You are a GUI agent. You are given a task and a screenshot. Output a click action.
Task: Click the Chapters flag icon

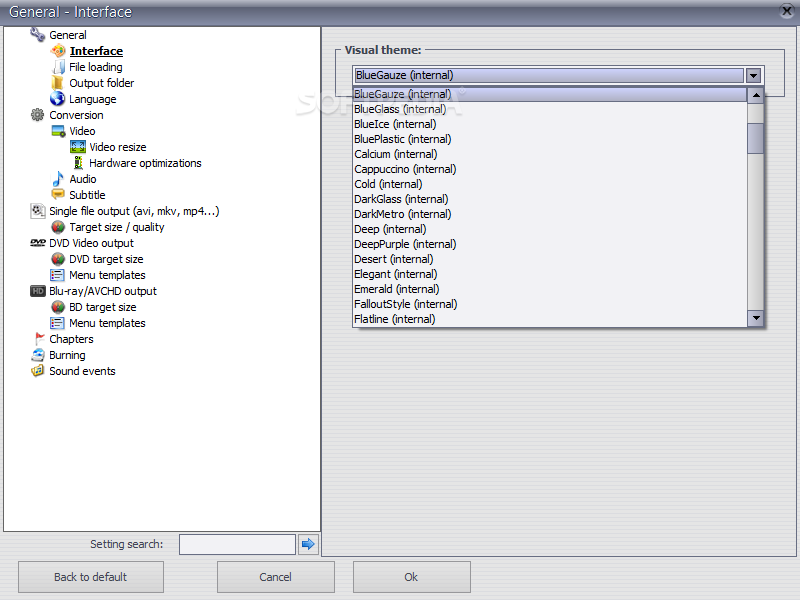click(x=39, y=339)
